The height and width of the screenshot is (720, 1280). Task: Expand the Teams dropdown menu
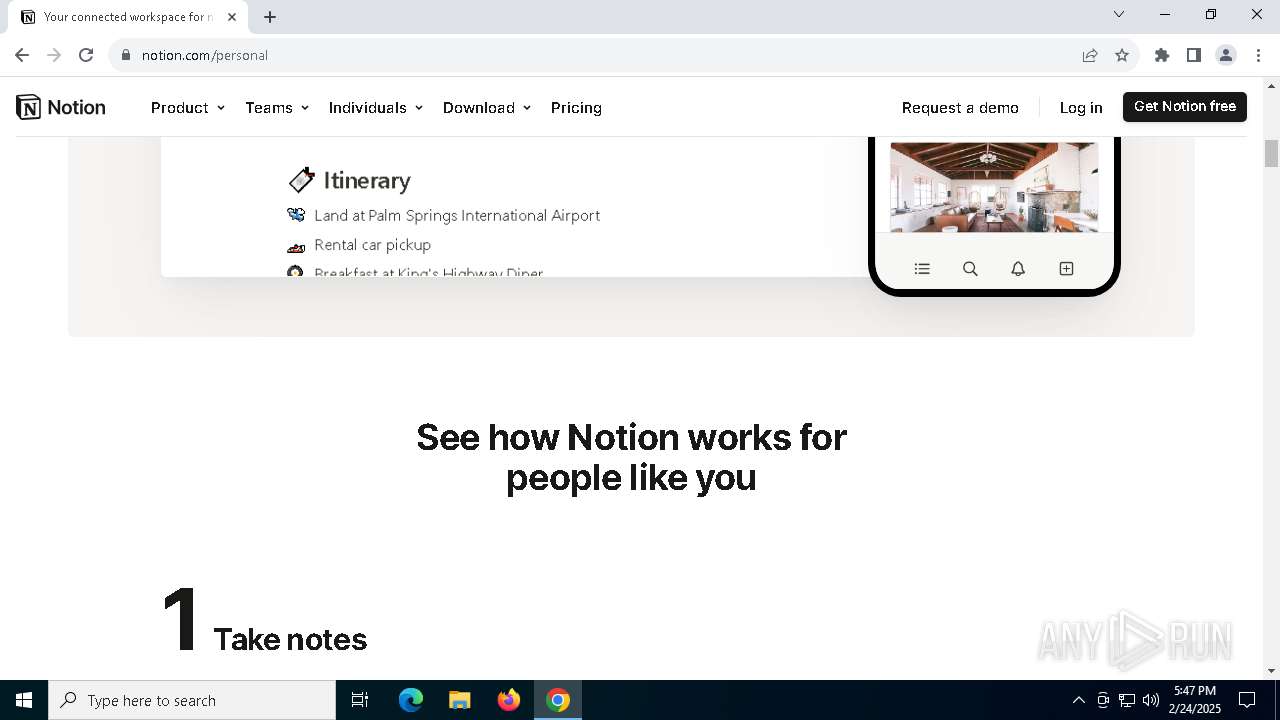(x=277, y=107)
